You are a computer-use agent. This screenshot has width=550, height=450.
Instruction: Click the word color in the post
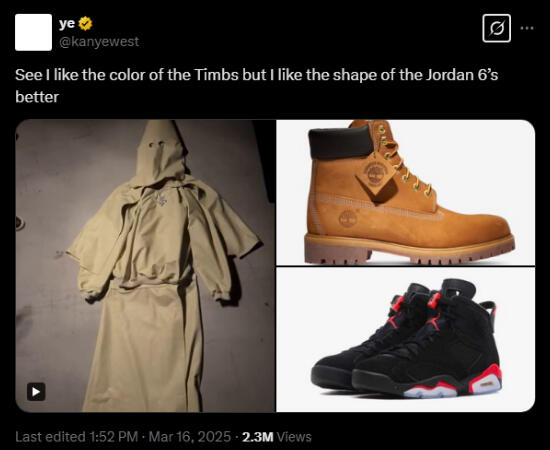pyautogui.click(x=127, y=75)
